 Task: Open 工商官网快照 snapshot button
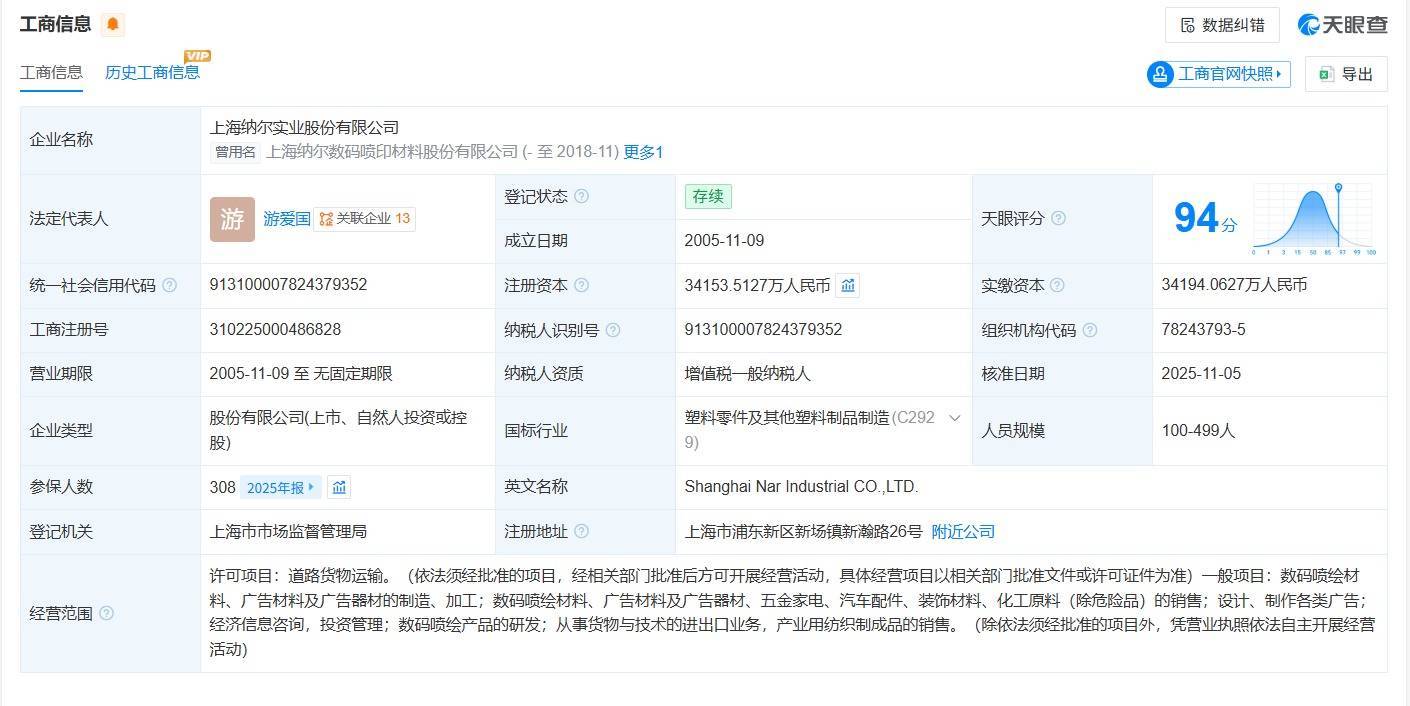point(1219,74)
